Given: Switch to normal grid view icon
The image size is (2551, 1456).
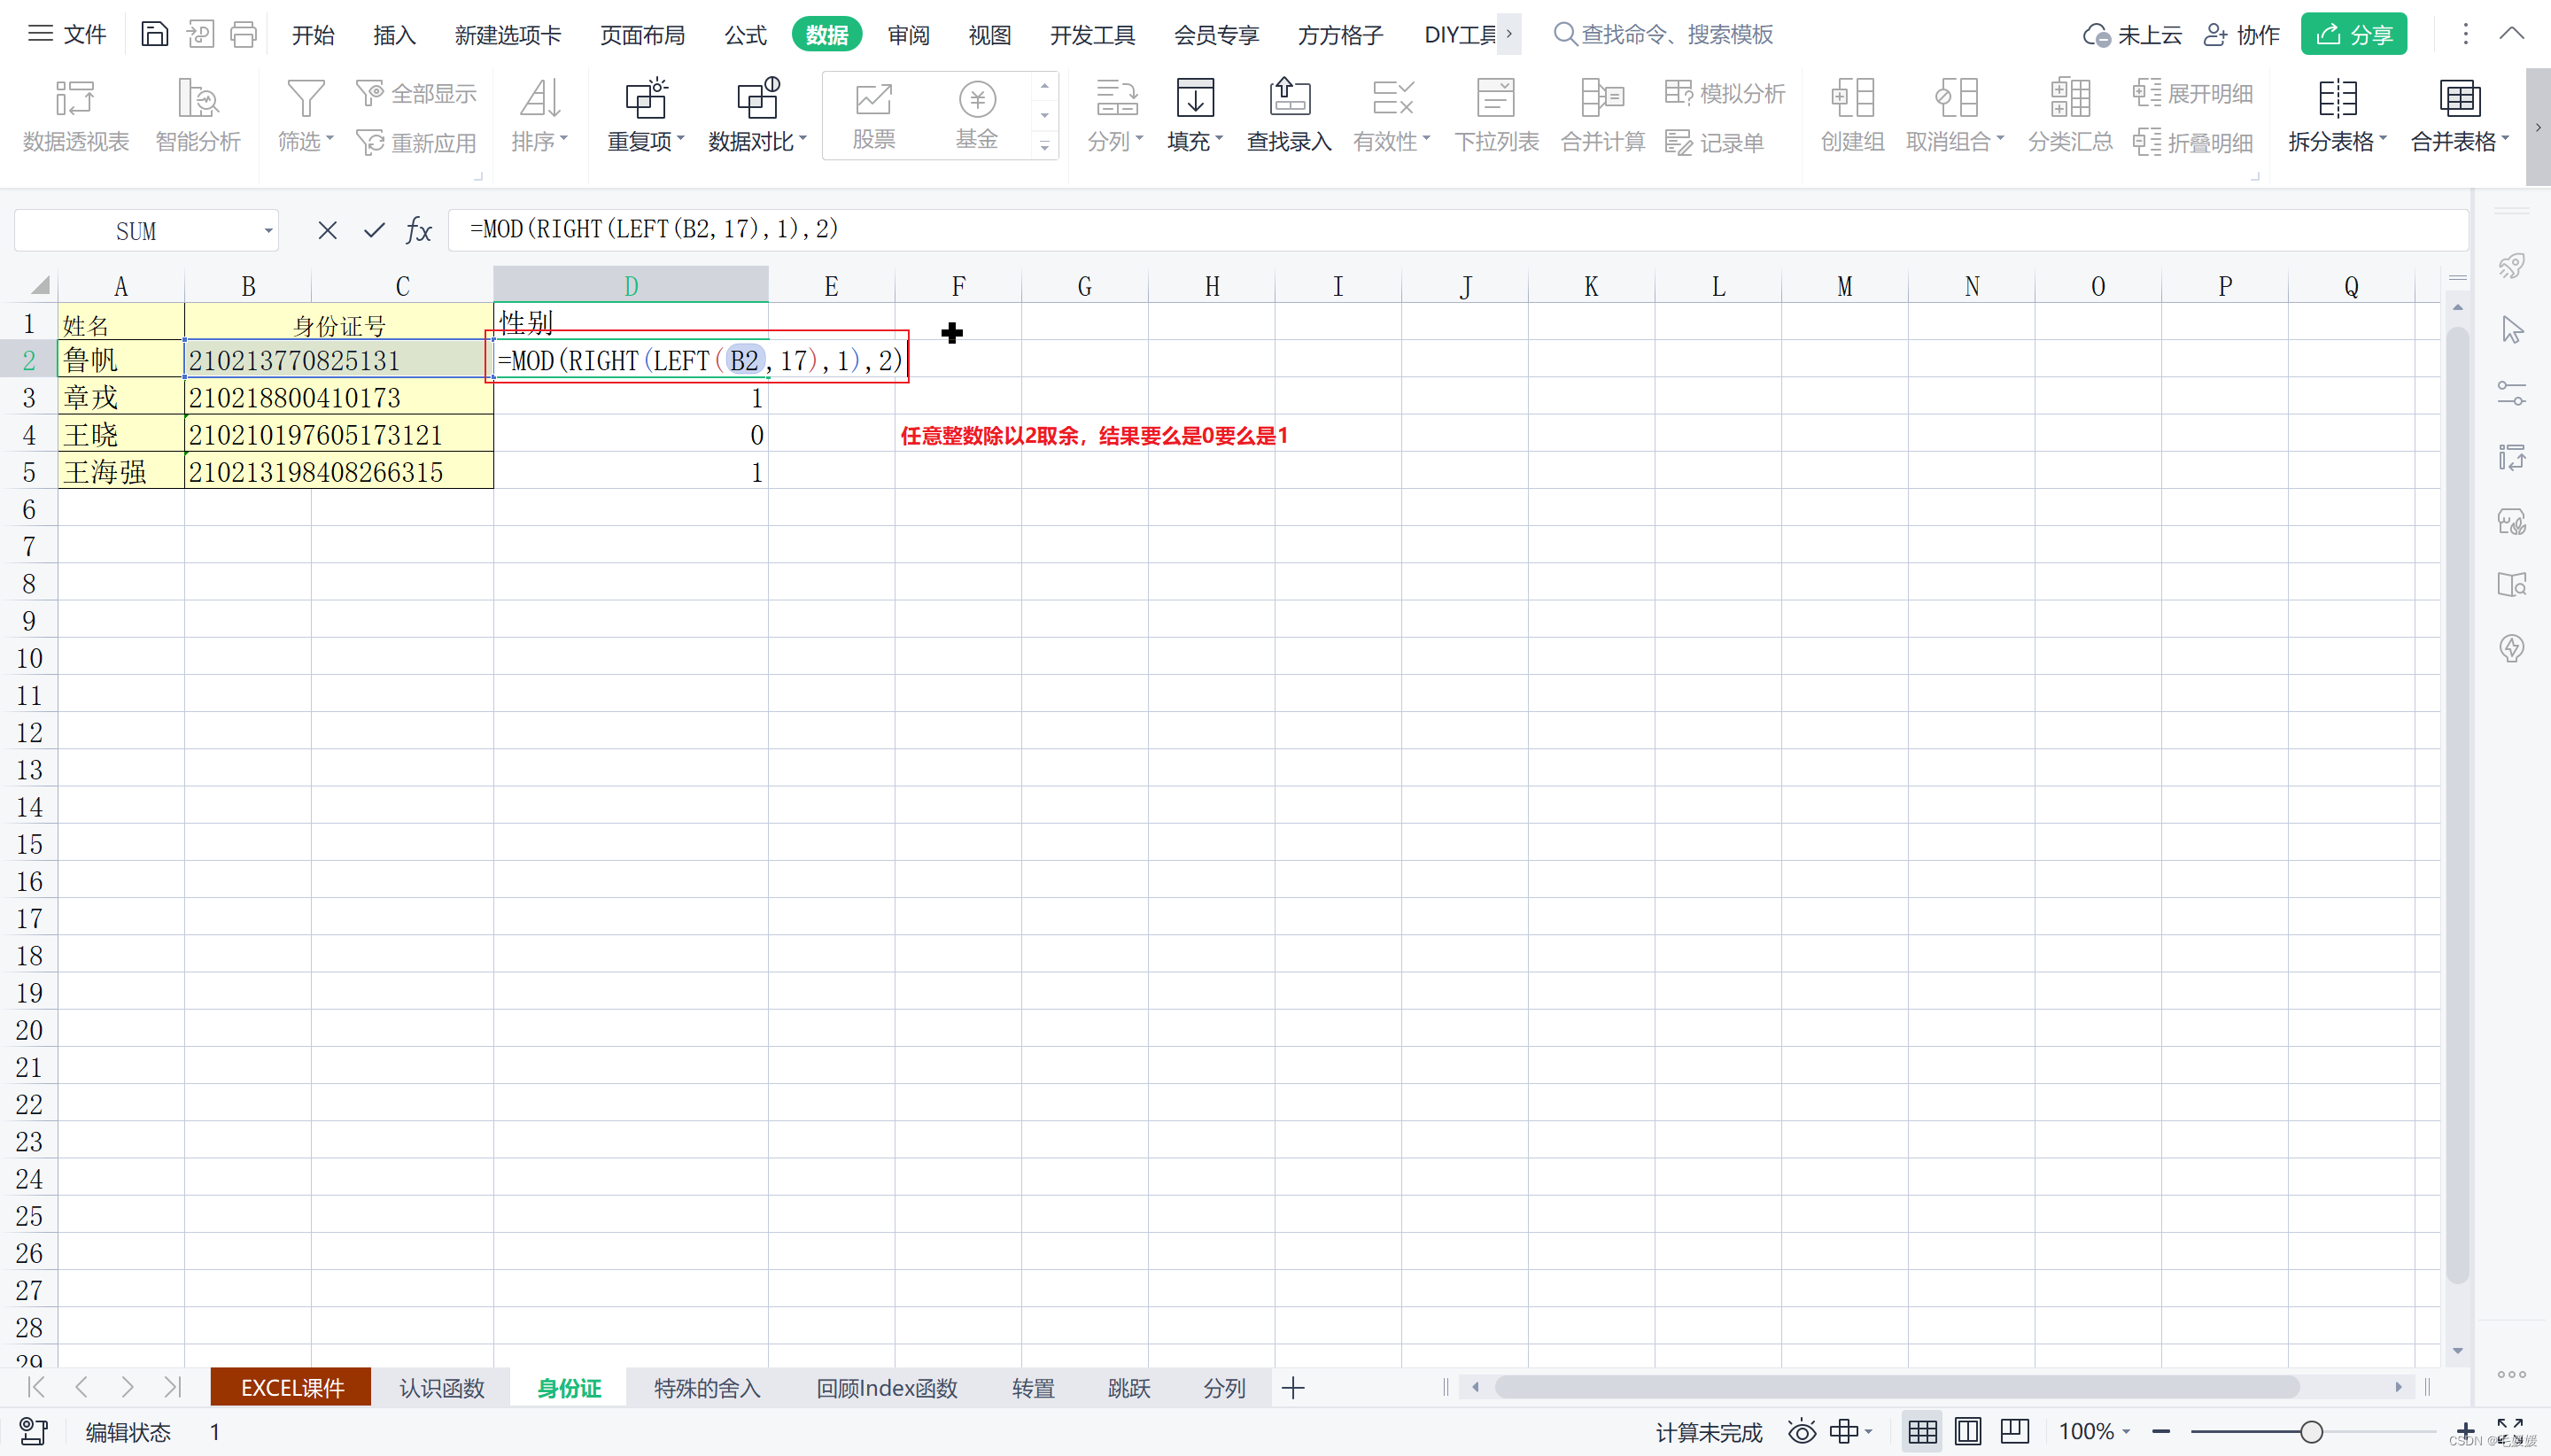Looking at the screenshot, I should [x=1922, y=1432].
